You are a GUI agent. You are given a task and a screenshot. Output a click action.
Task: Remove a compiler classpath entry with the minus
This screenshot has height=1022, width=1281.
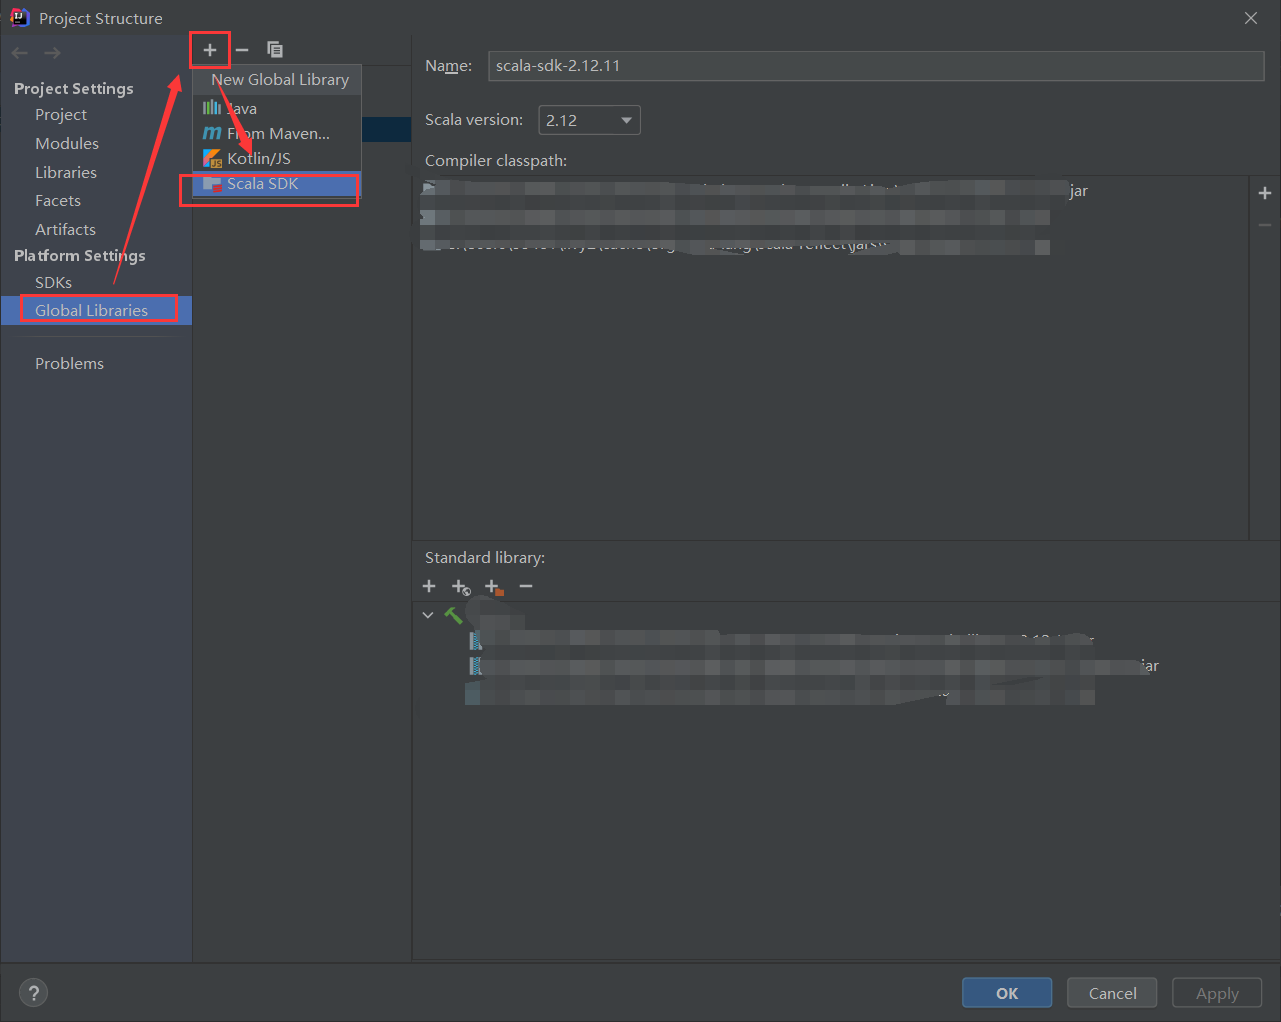click(1265, 225)
